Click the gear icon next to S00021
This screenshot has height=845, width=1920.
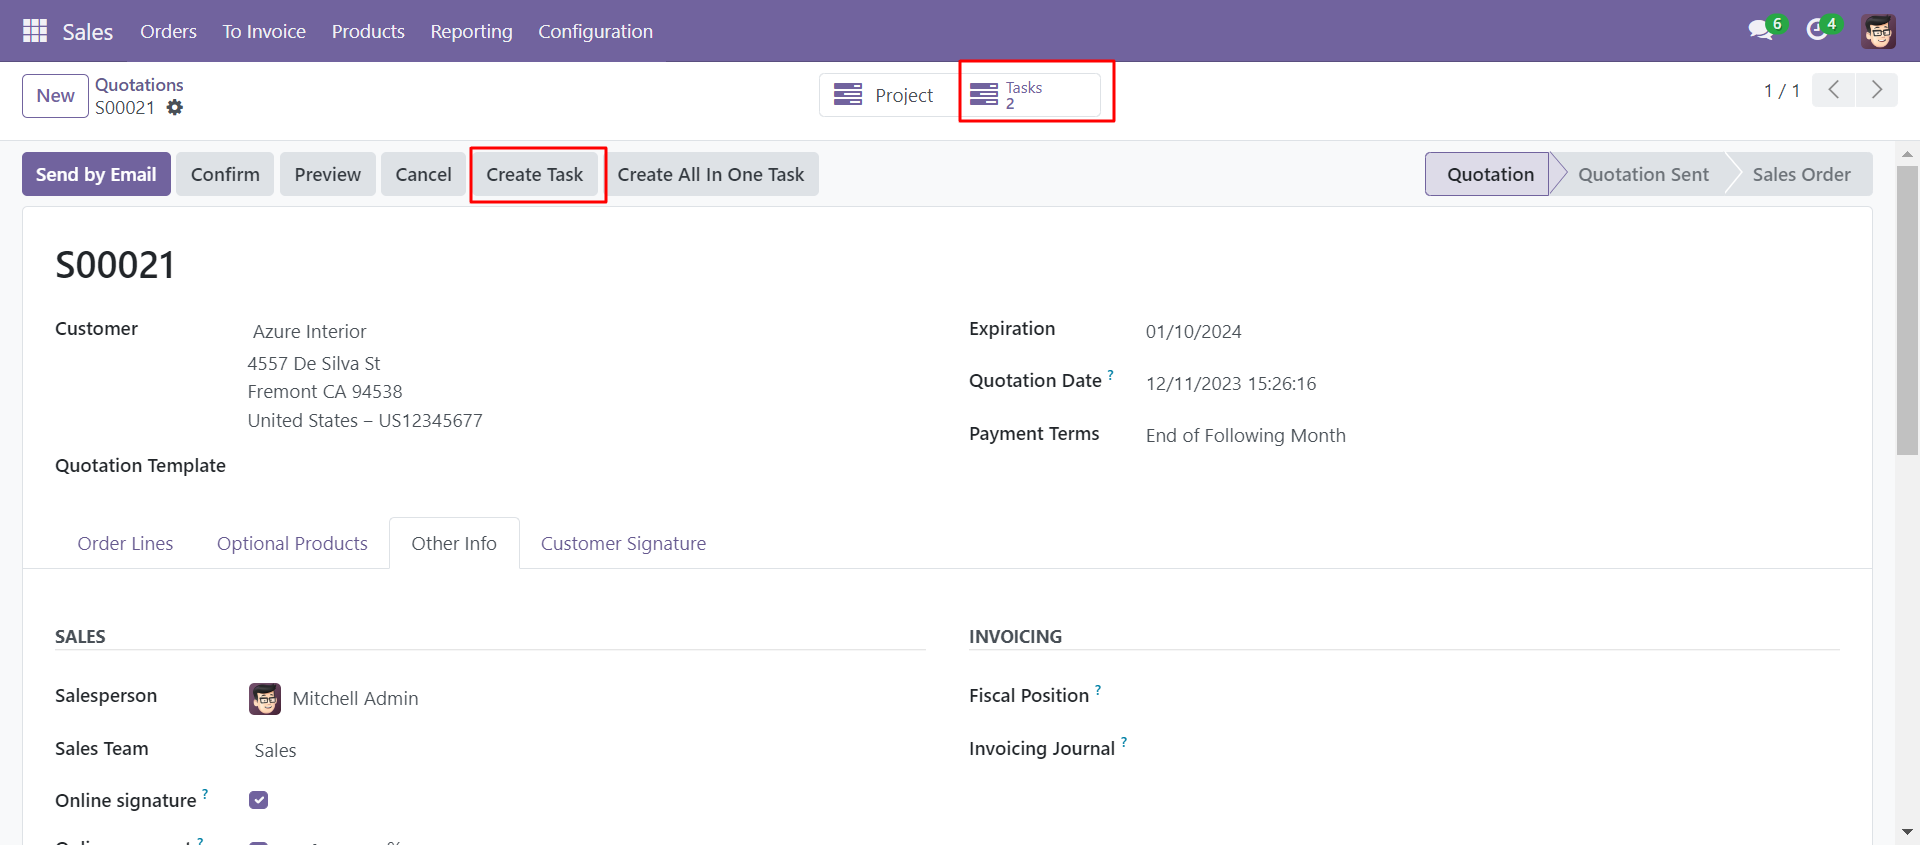(175, 108)
